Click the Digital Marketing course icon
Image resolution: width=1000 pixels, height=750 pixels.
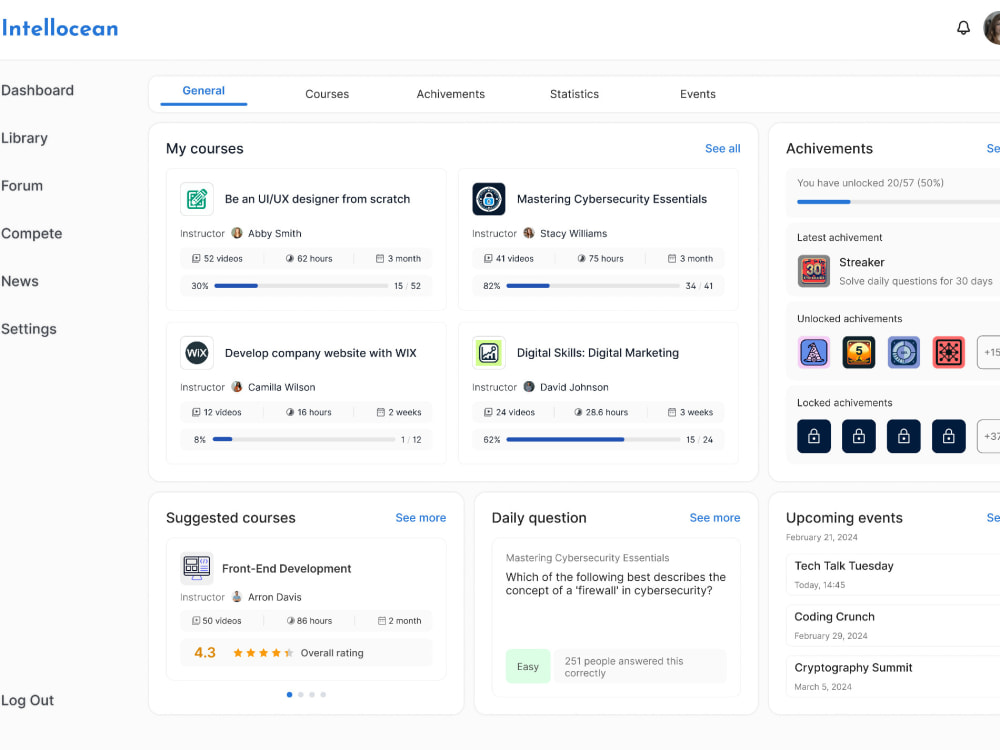tap(489, 353)
